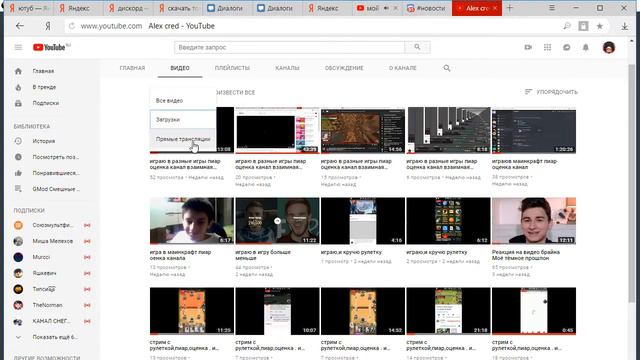Switch to the О КАНАЛЕ channel tab
The height and width of the screenshot is (360, 640).
402,68
